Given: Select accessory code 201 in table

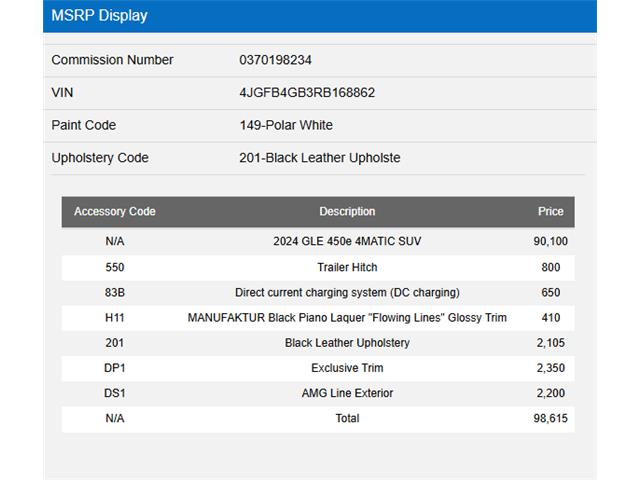Looking at the screenshot, I should pos(115,343).
